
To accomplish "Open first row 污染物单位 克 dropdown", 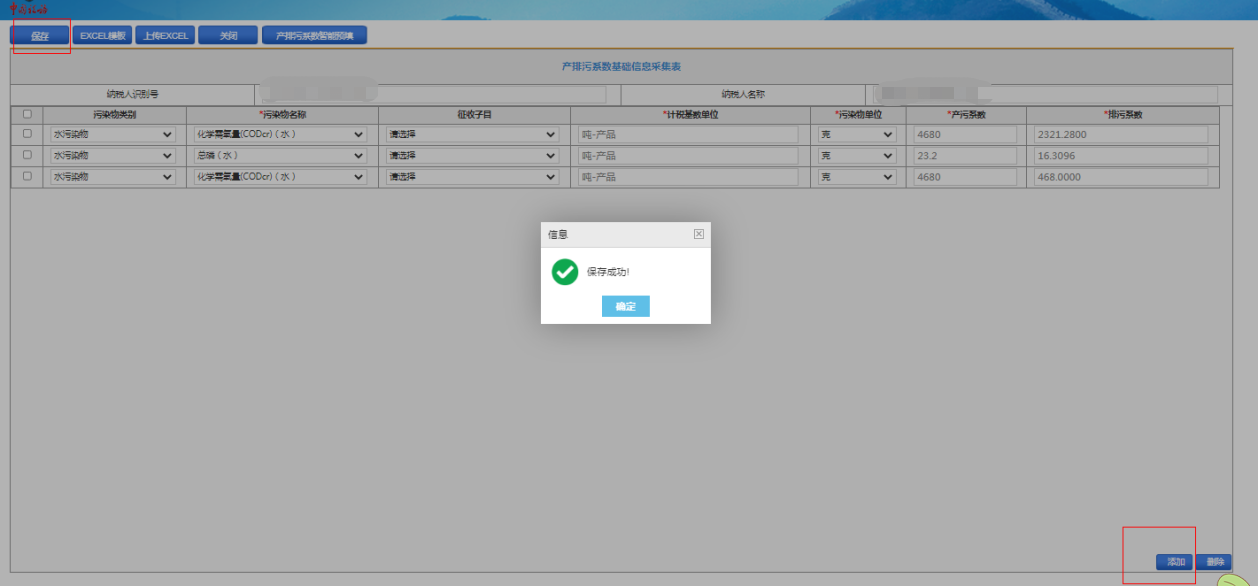I will [x=857, y=134].
